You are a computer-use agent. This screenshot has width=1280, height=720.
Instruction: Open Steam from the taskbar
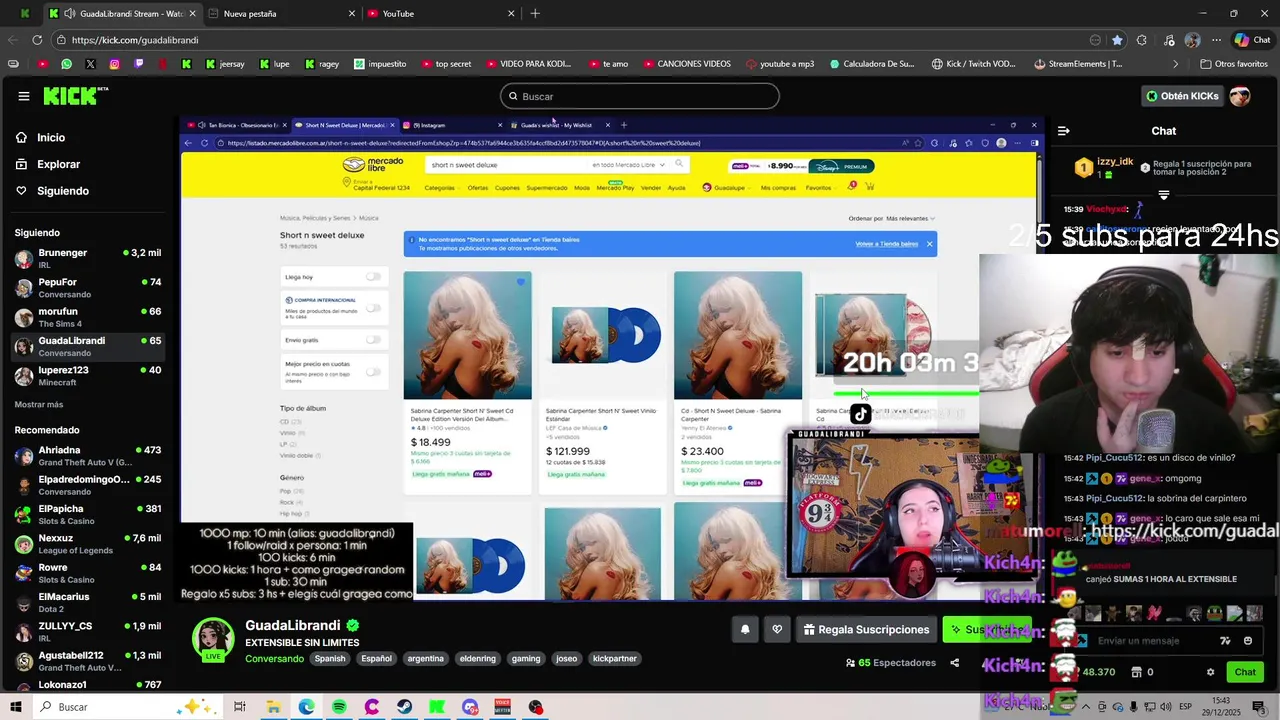[x=404, y=707]
